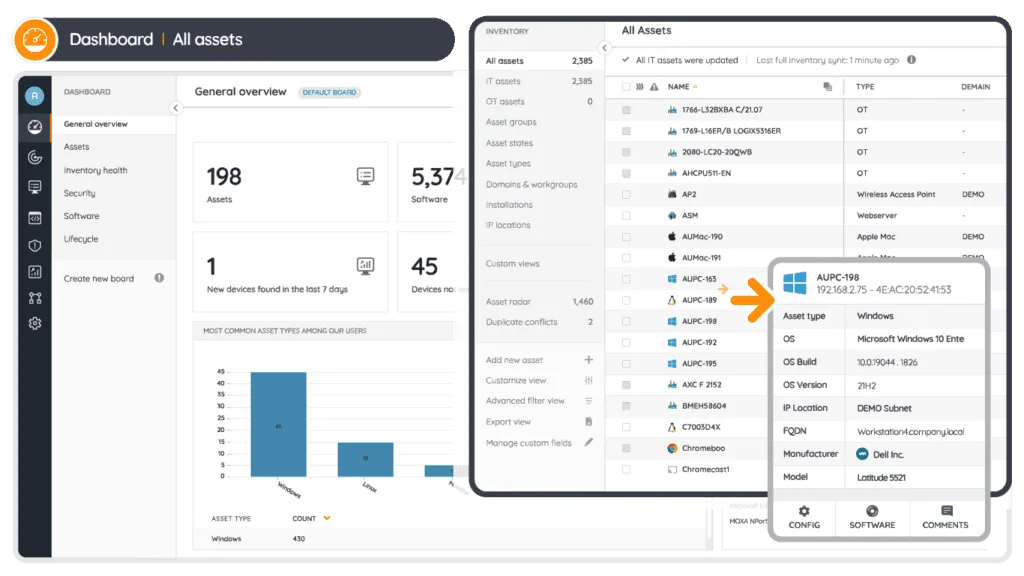Click the Windows bar in the chart

(278, 424)
